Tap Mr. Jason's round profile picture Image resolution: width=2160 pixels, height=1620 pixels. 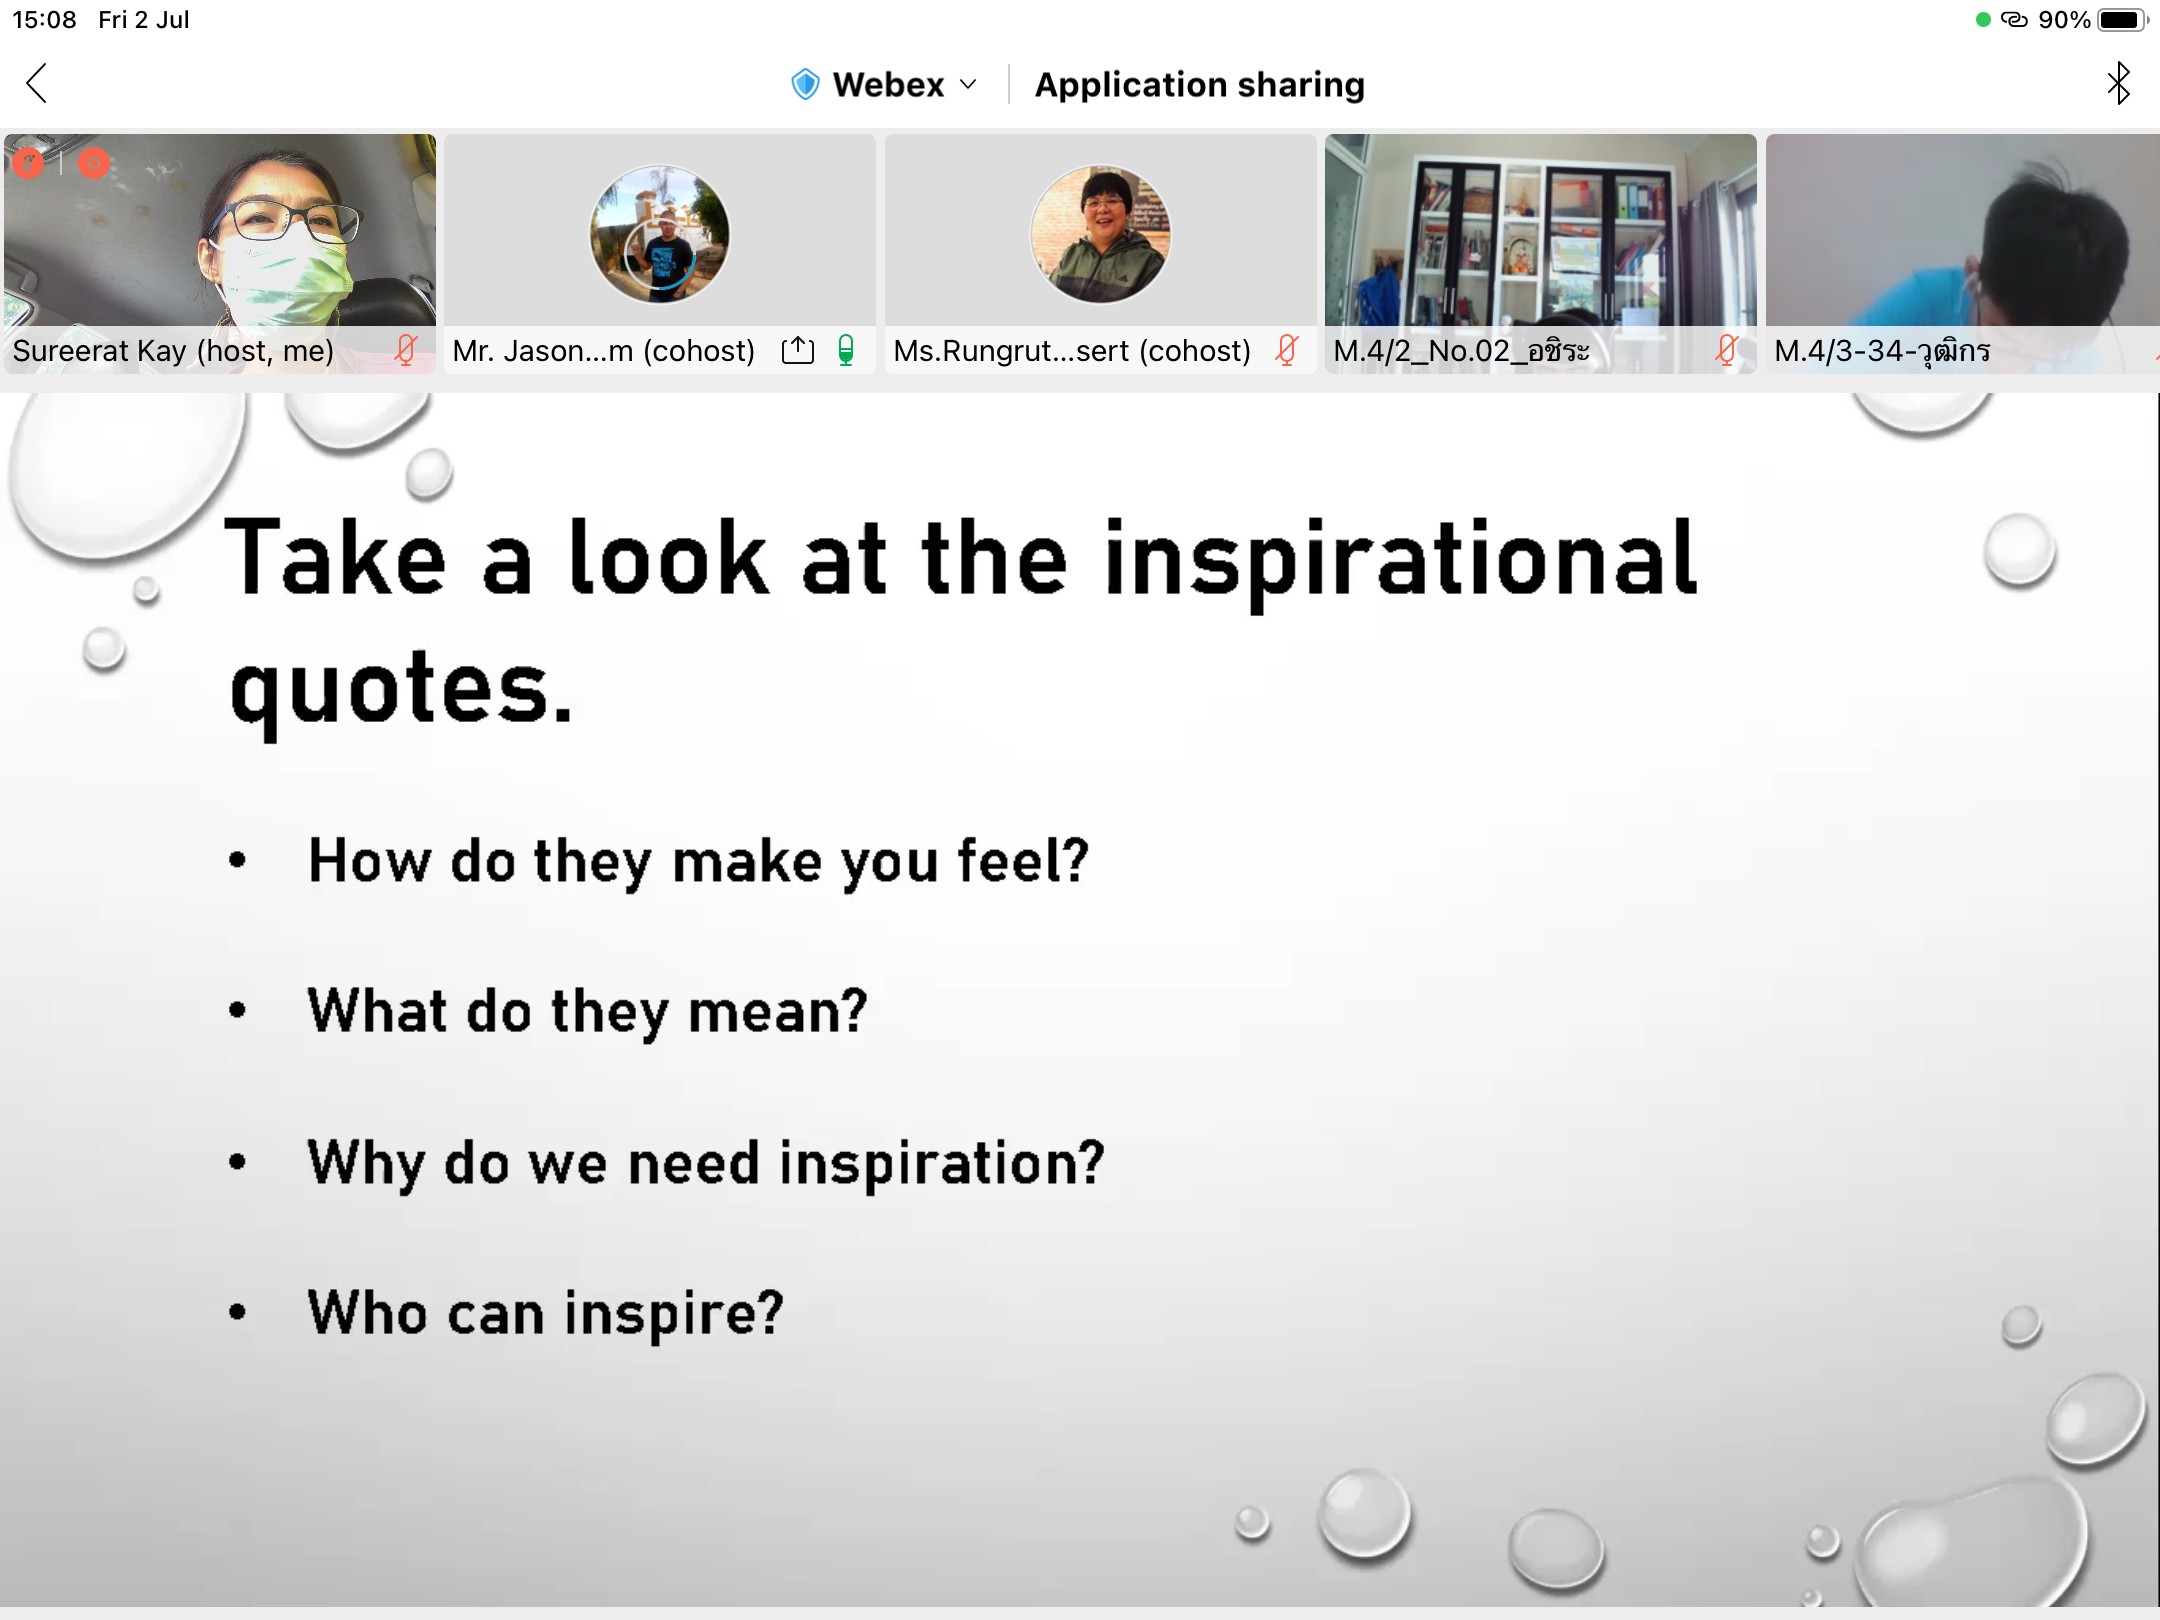click(660, 234)
